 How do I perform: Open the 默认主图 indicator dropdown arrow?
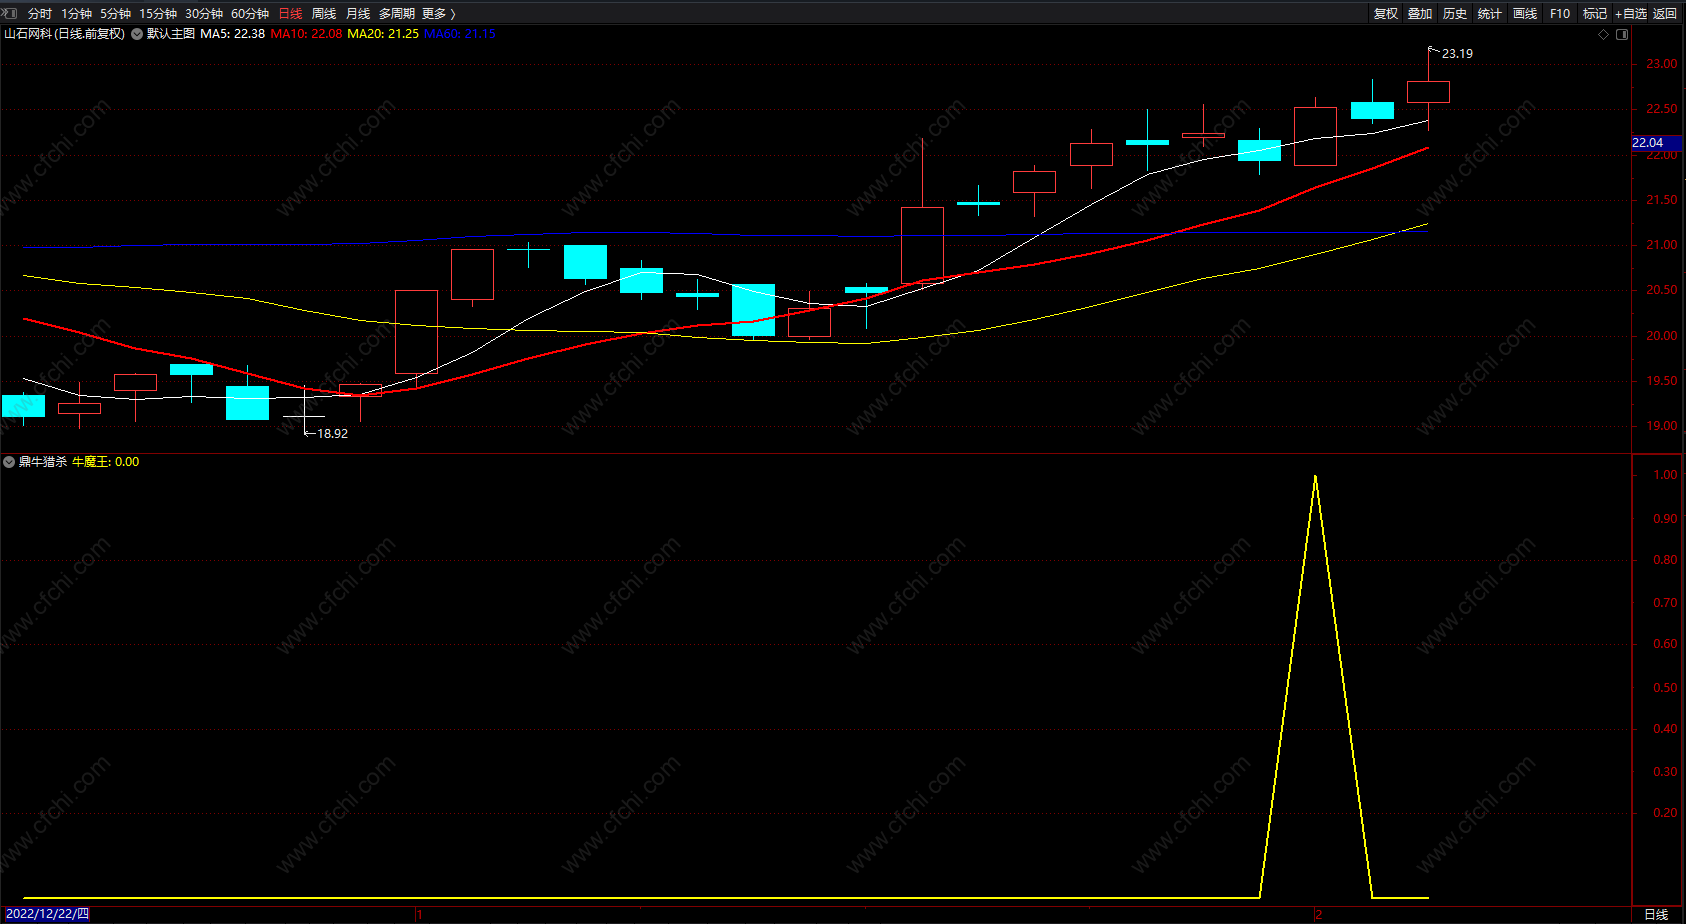click(137, 34)
